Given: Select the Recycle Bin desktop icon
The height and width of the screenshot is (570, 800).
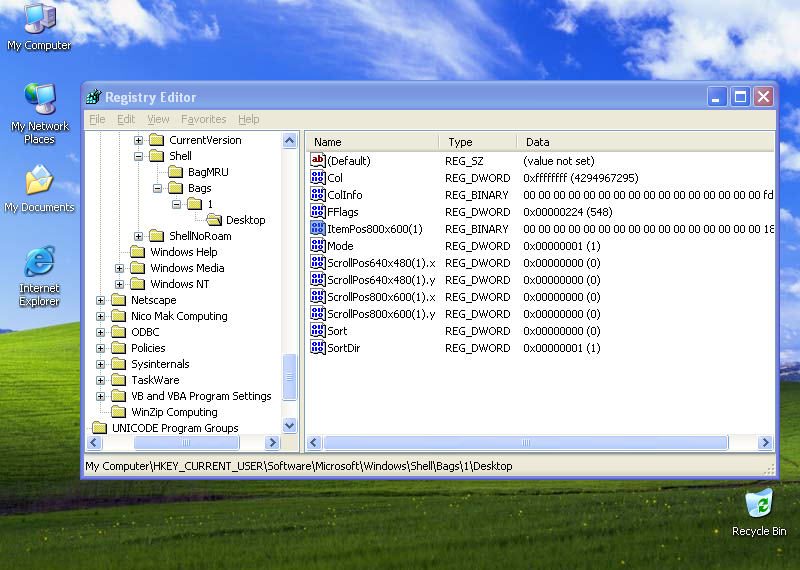Looking at the screenshot, I should point(759,512).
